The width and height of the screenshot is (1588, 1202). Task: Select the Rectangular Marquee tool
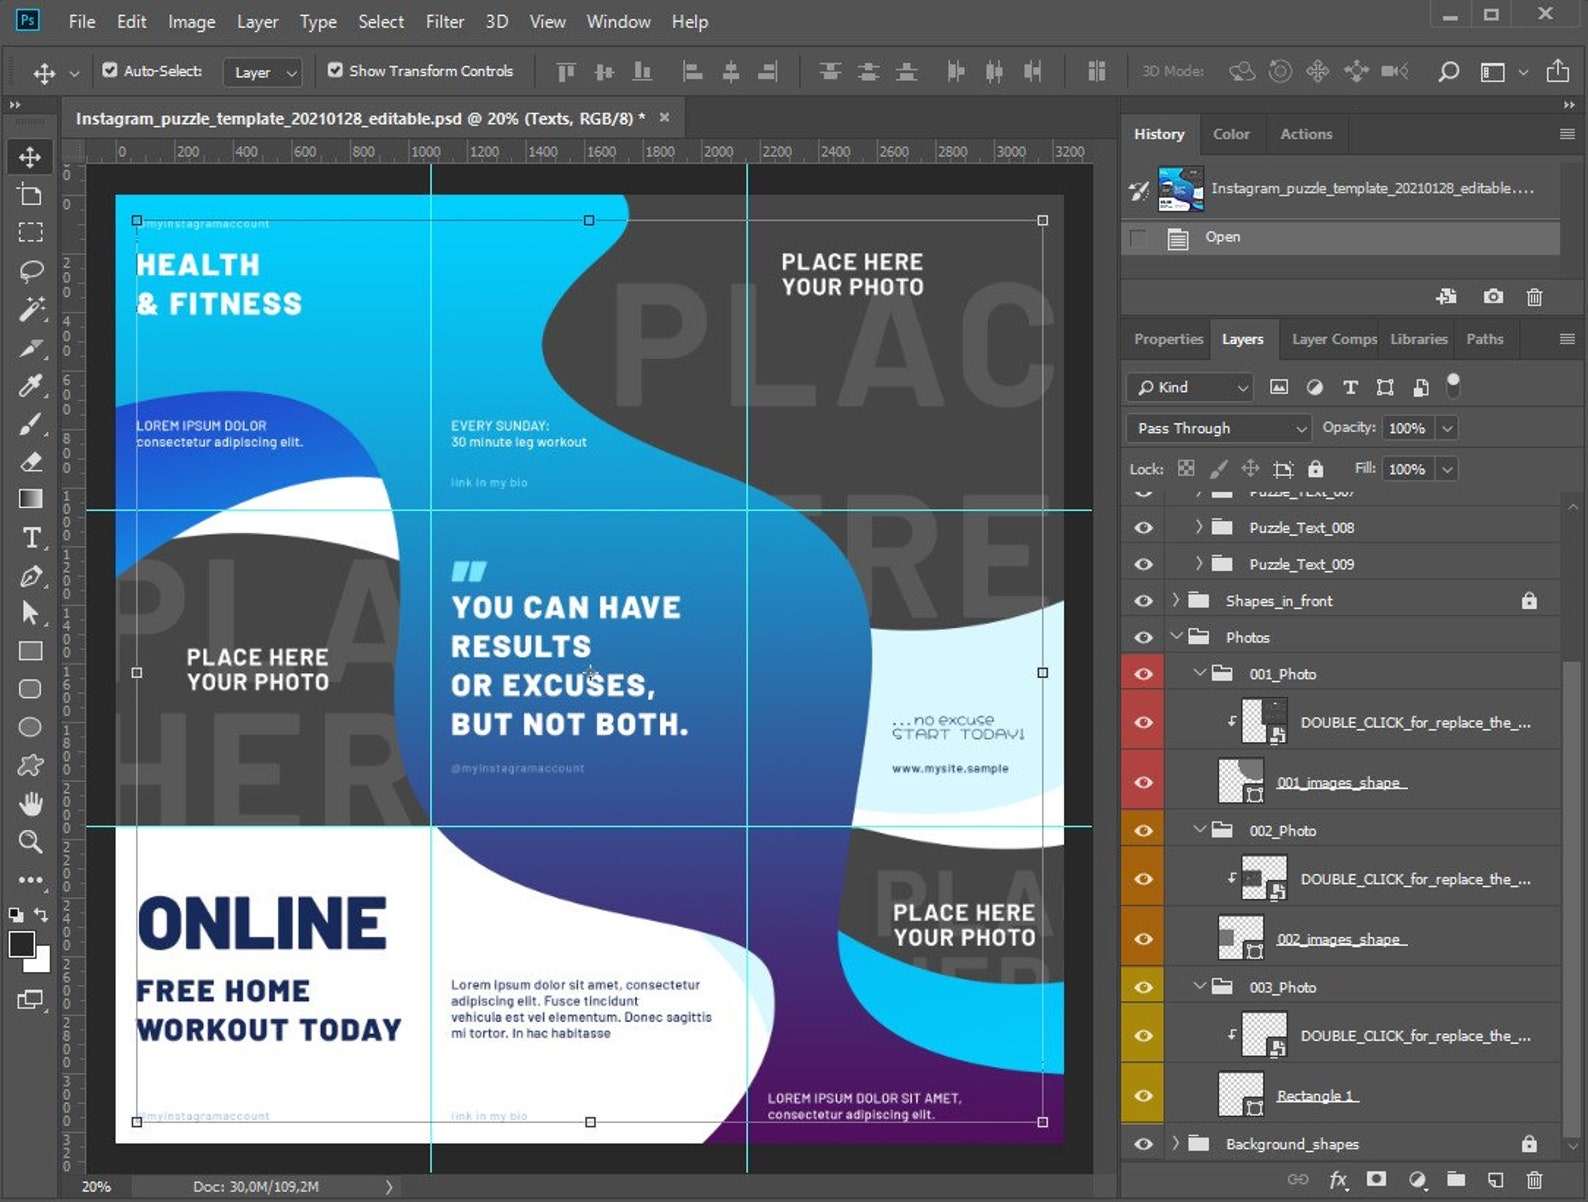click(x=30, y=233)
